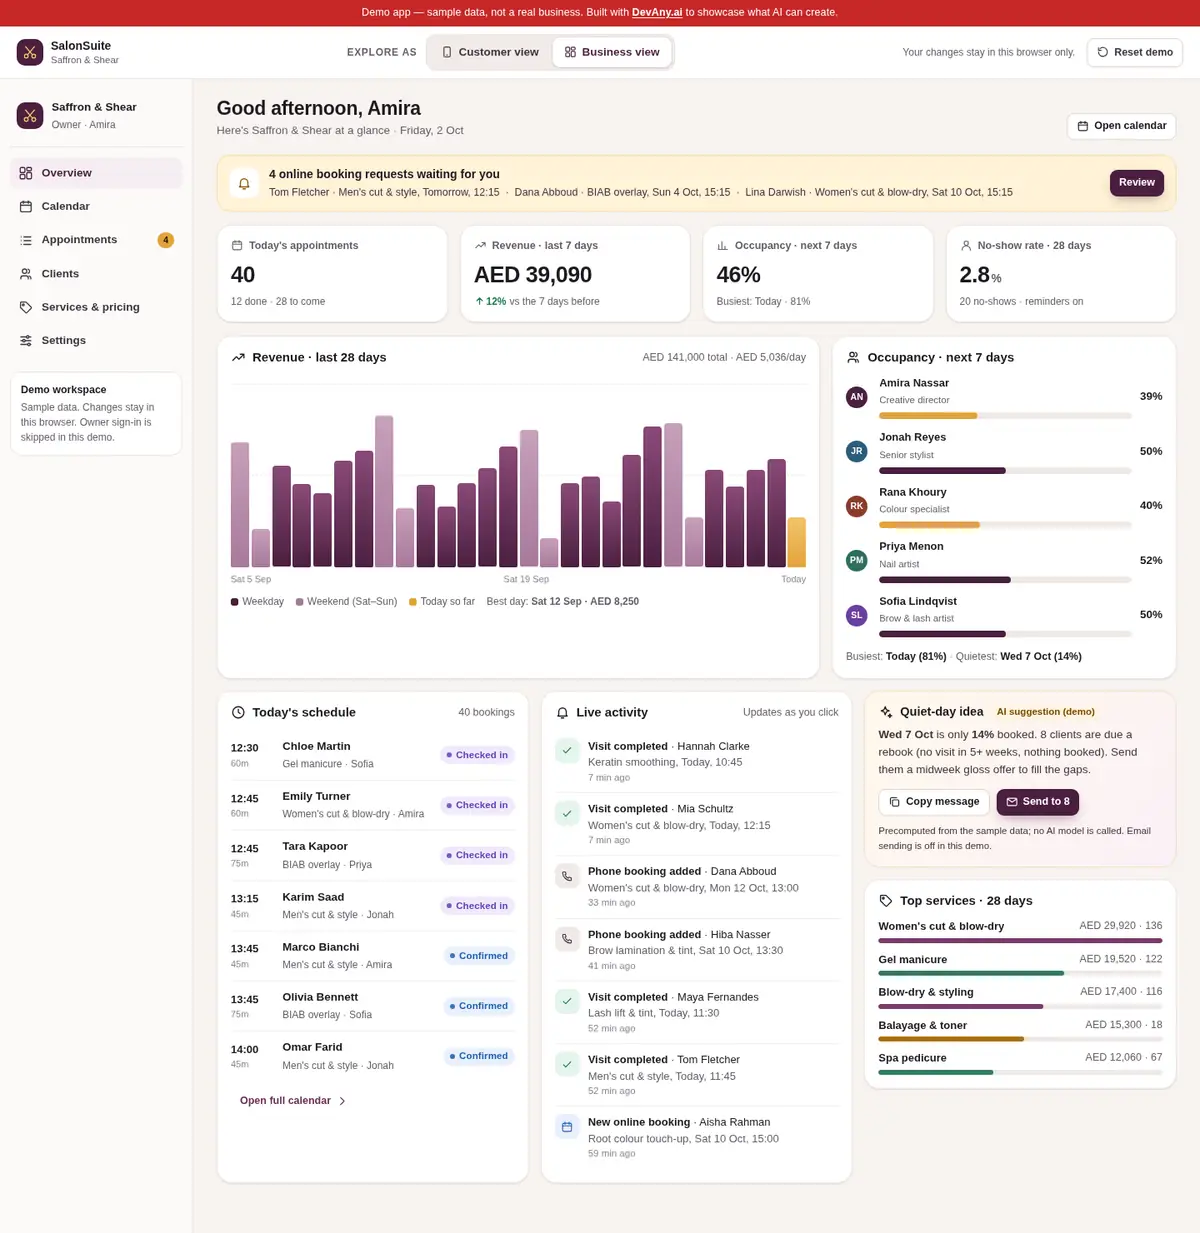The height and width of the screenshot is (1233, 1200).
Task: Open Appointments in the sidebar
Action: coord(96,240)
